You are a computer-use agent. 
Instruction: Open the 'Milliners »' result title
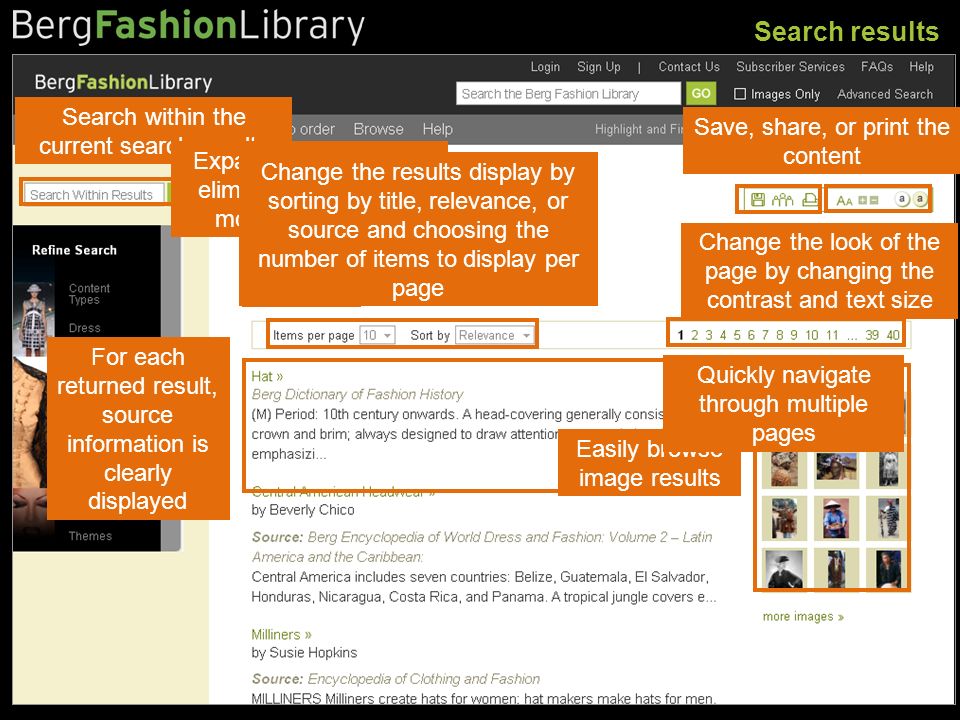(x=282, y=634)
